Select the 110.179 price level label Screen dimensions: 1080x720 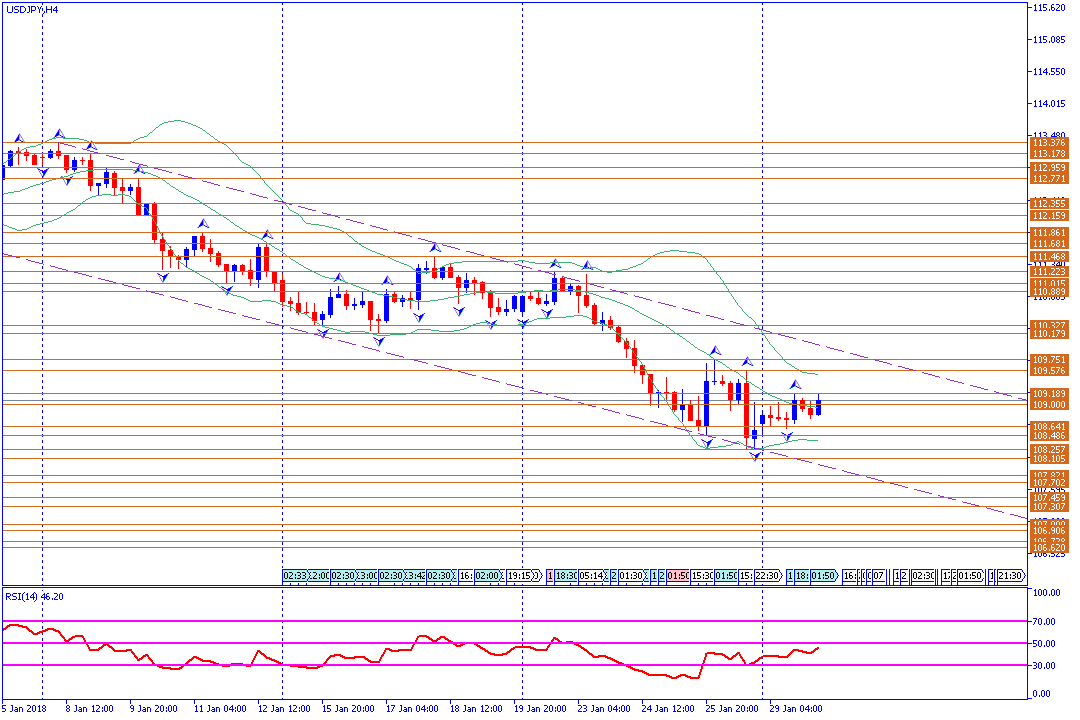[1049, 334]
